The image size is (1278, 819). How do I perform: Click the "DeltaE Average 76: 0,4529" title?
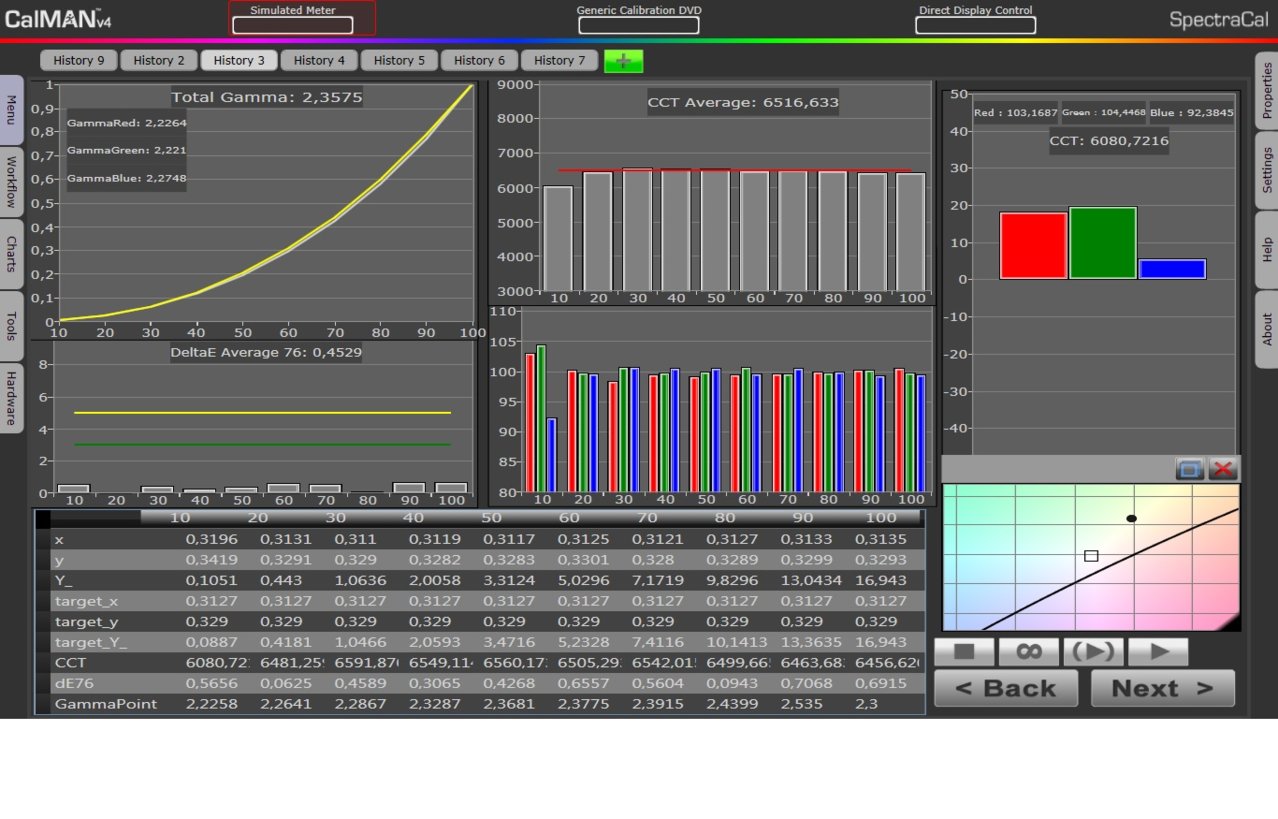(x=266, y=352)
